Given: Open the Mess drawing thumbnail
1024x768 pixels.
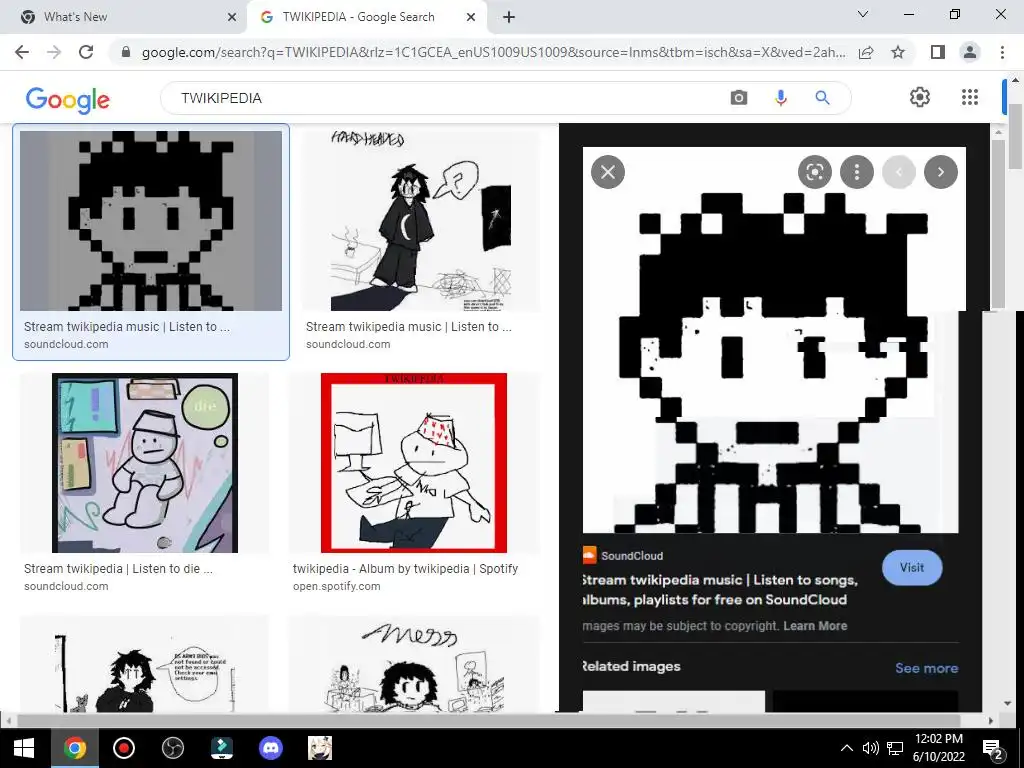Looking at the screenshot, I should tap(414, 664).
